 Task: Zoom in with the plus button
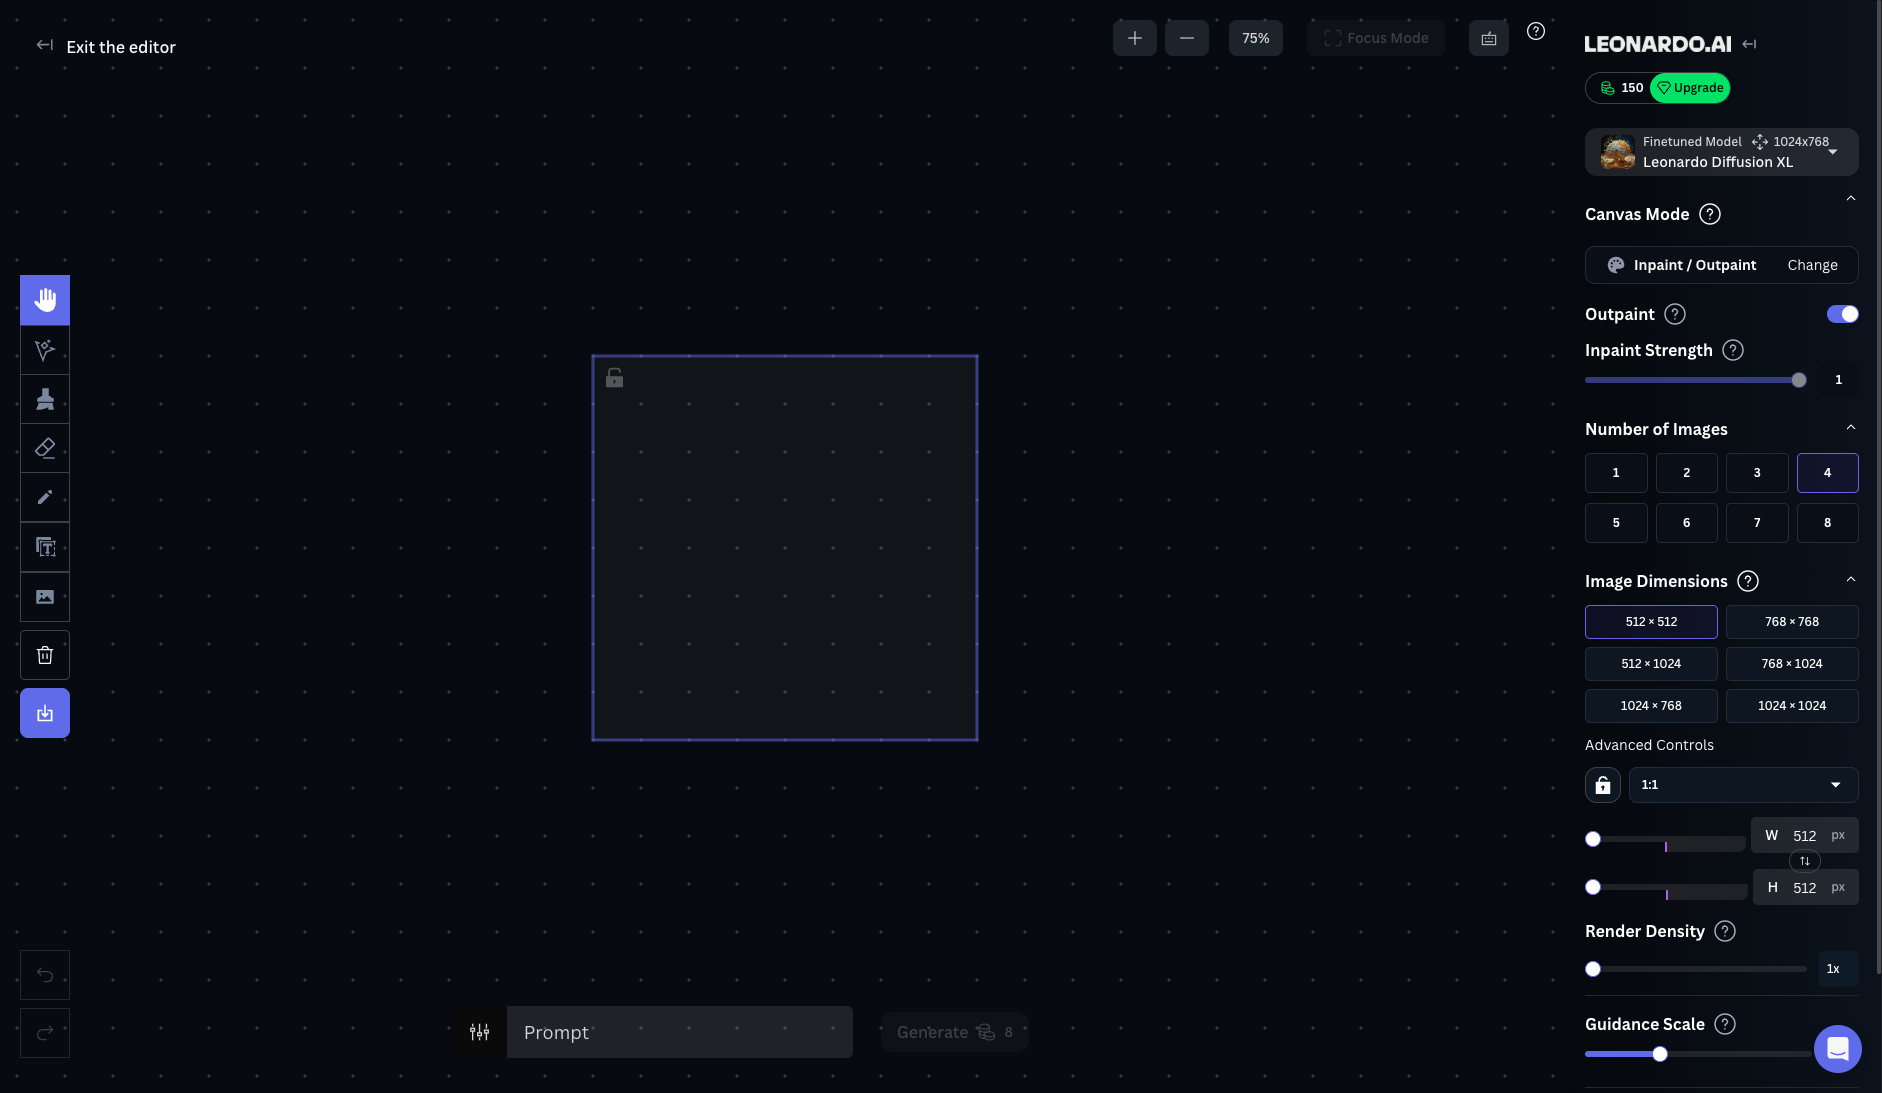pos(1135,38)
